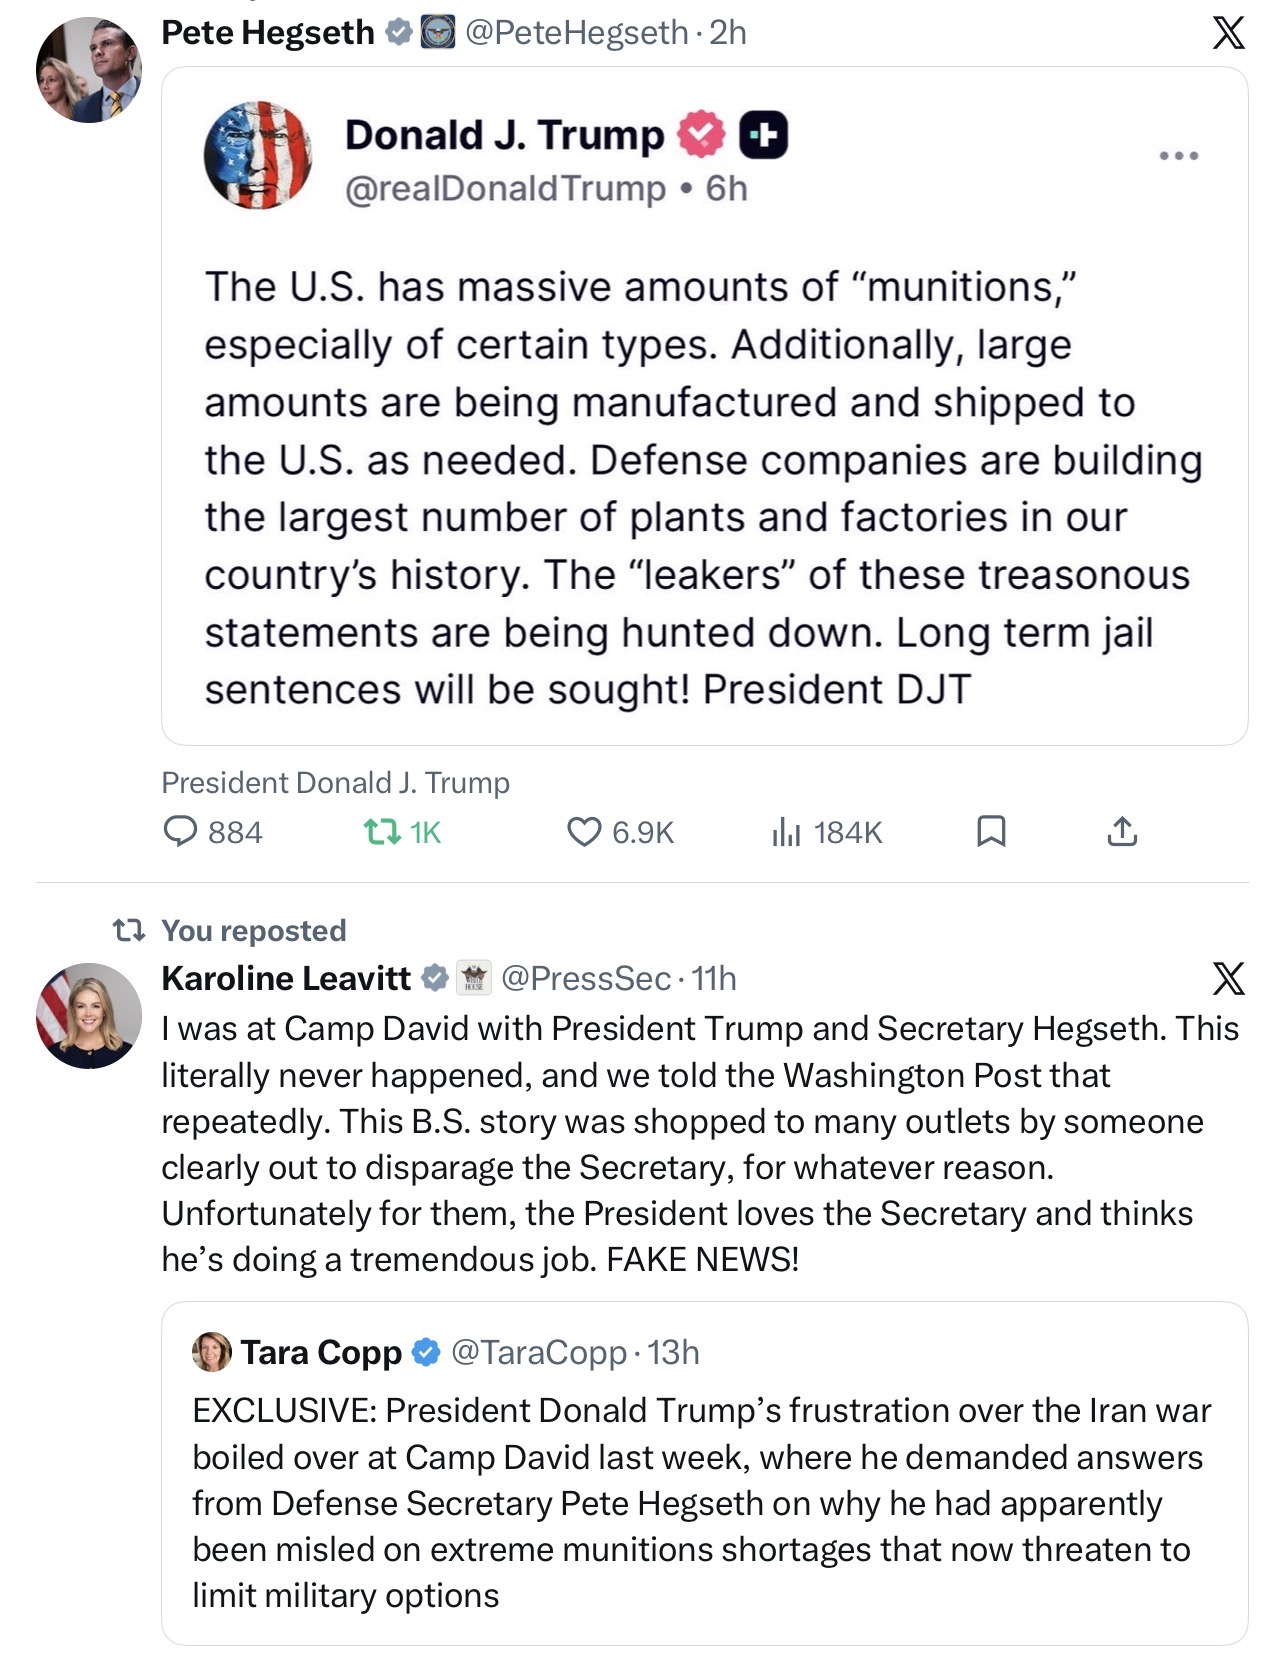Open Tara Copp's quoted EXCLUSIVE post
This screenshot has width=1286, height=1667.
click(704, 1473)
